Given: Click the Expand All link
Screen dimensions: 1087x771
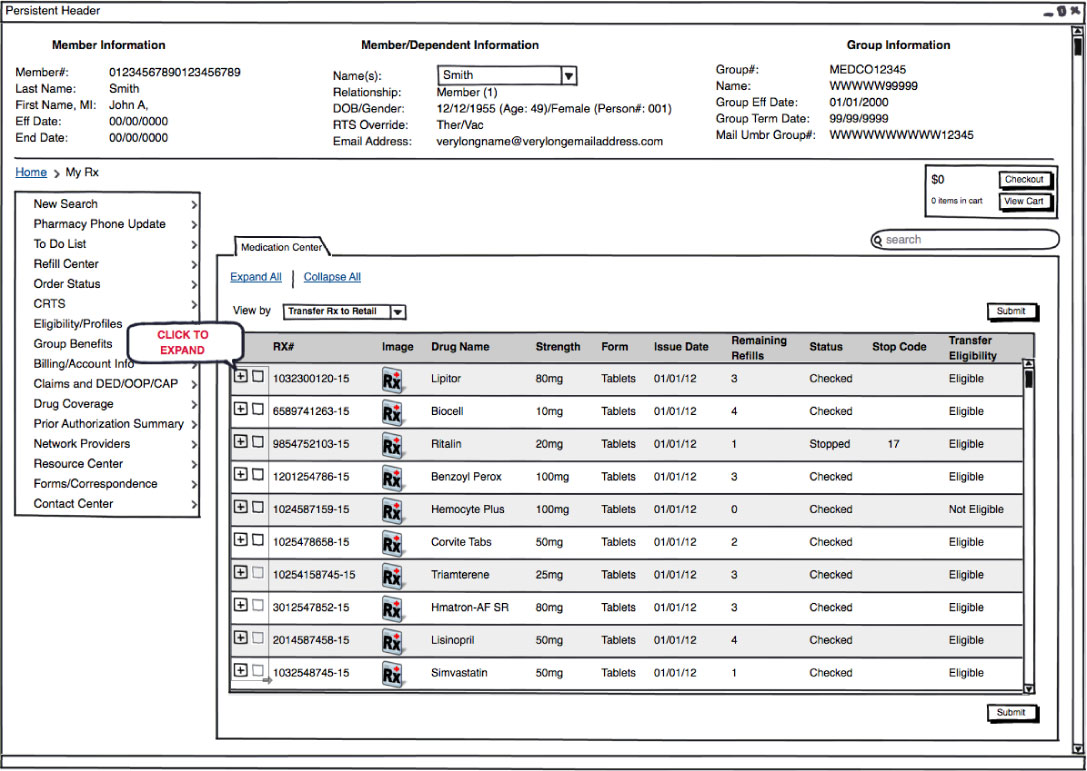Looking at the screenshot, I should point(256,277).
